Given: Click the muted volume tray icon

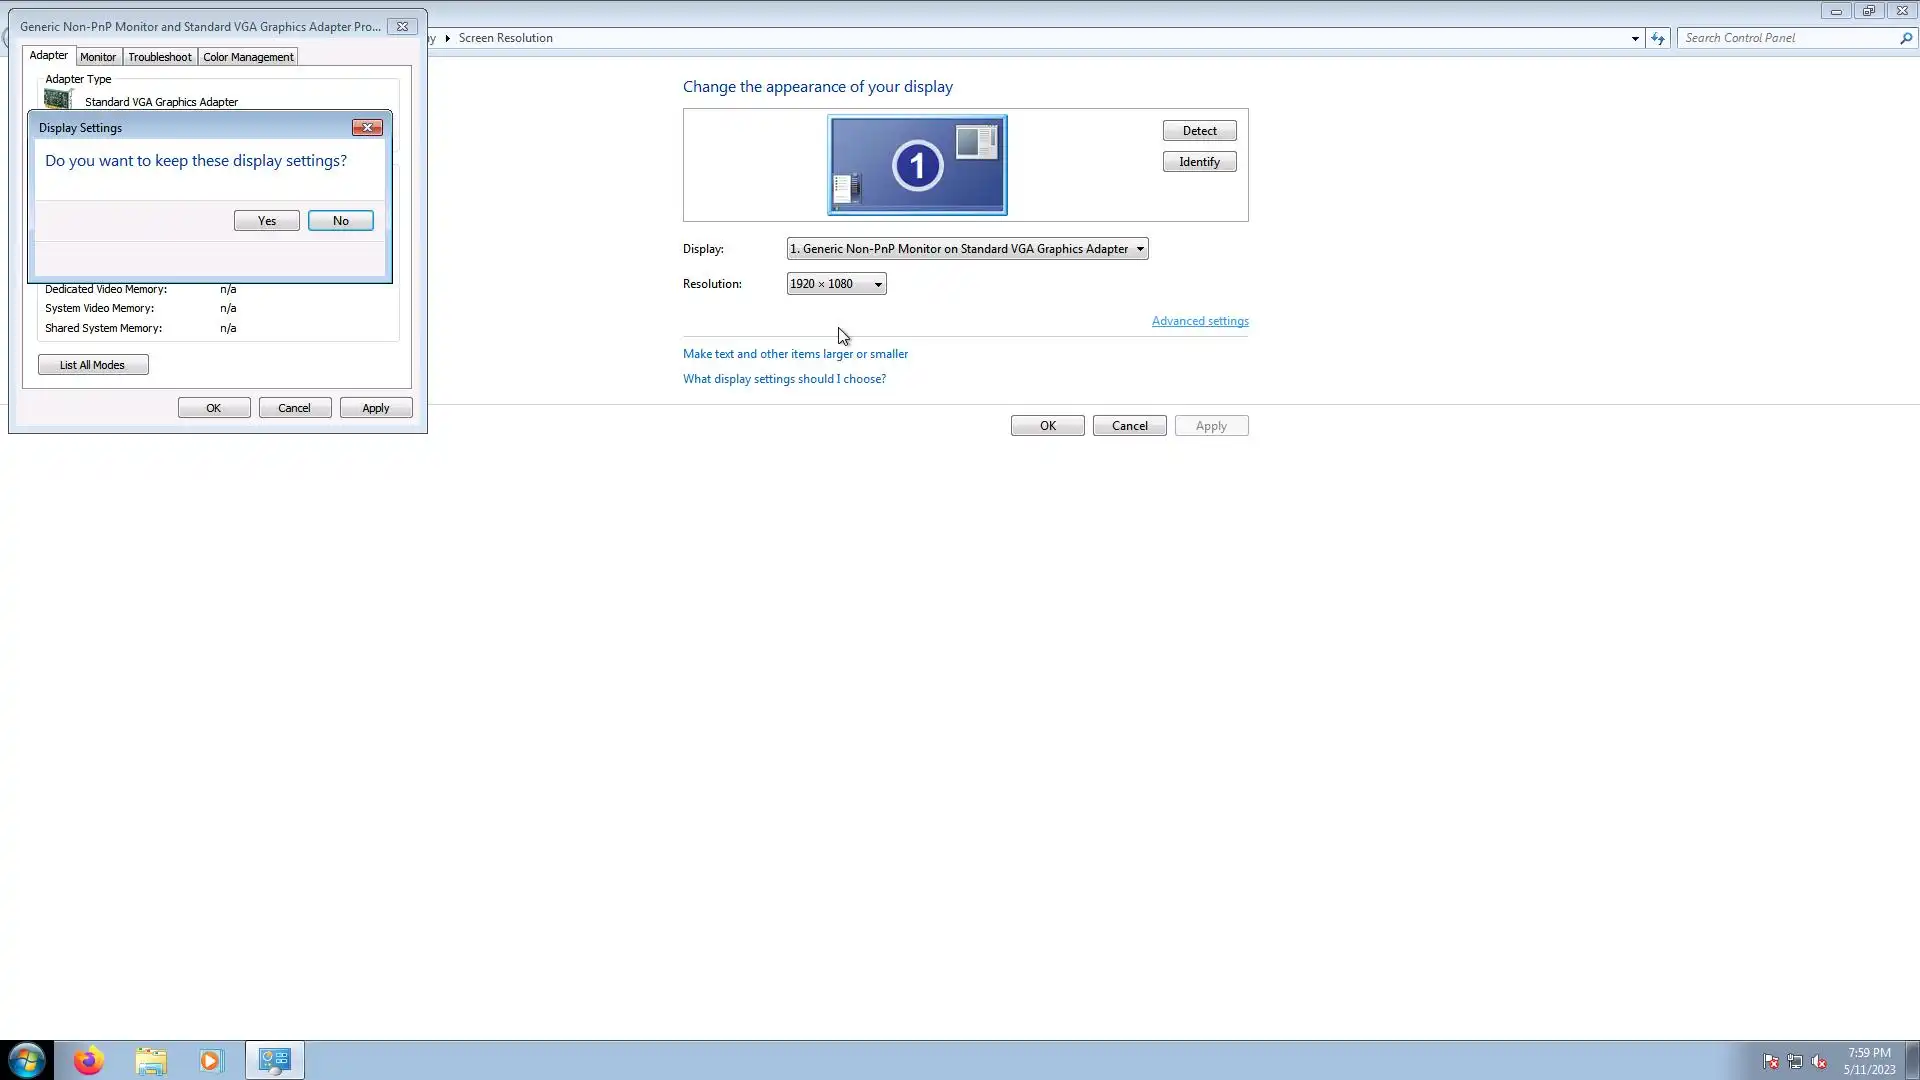Looking at the screenshot, I should [1819, 1062].
